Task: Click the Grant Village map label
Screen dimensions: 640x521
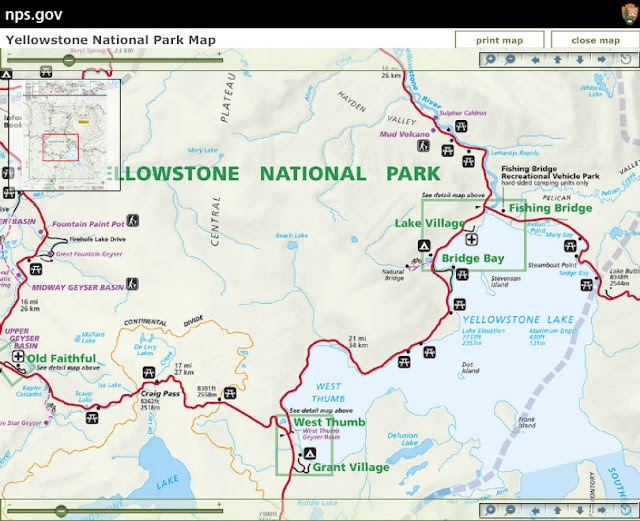Action: pyautogui.click(x=351, y=468)
